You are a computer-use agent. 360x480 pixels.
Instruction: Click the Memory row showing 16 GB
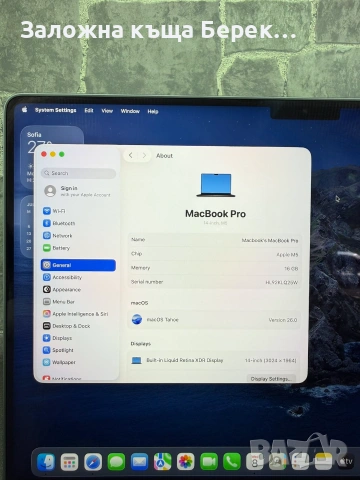tap(215, 268)
